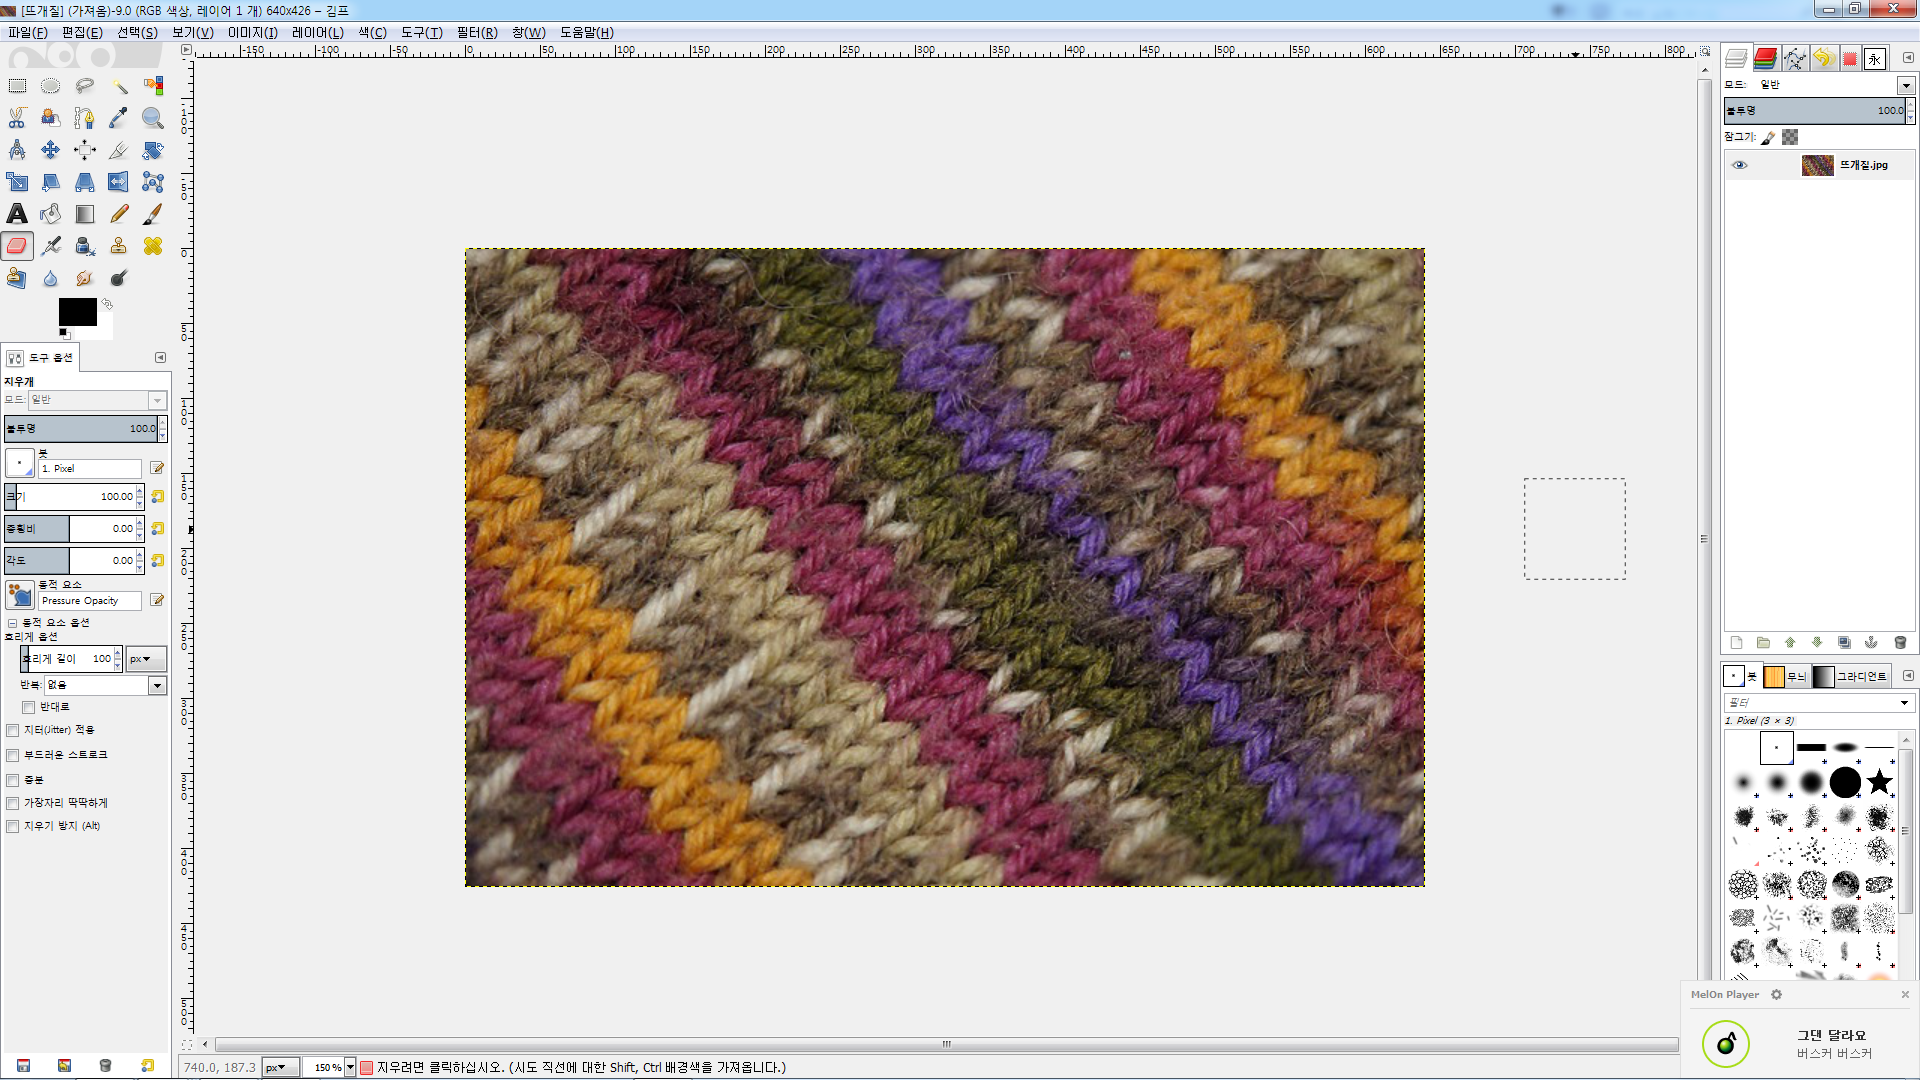1920x1080 pixels.
Task: Enable 지터(Jitter) 적용 checkbox
Action: pos(13,731)
